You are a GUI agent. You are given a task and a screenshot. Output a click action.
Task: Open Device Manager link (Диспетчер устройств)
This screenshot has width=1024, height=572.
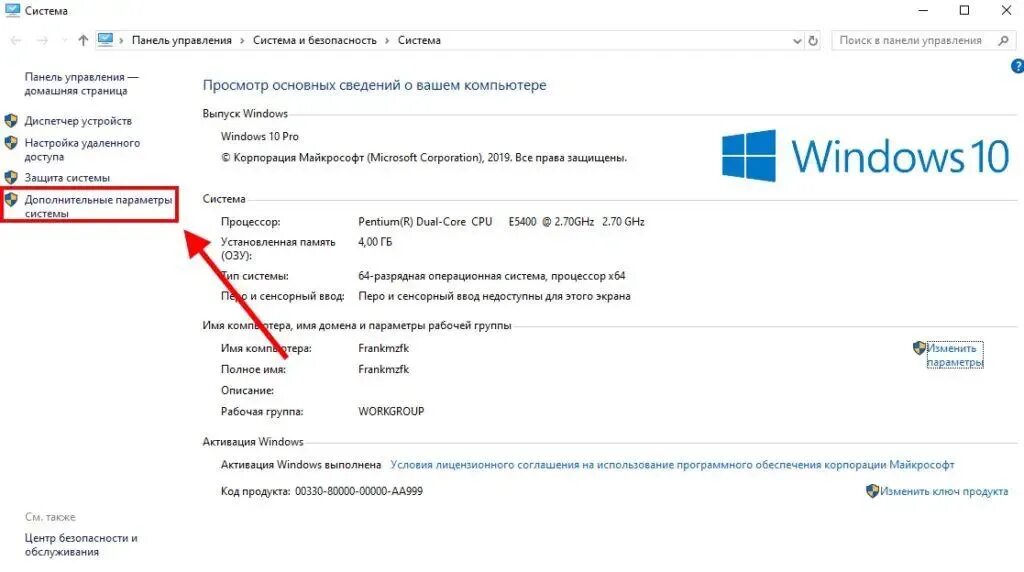coord(78,121)
